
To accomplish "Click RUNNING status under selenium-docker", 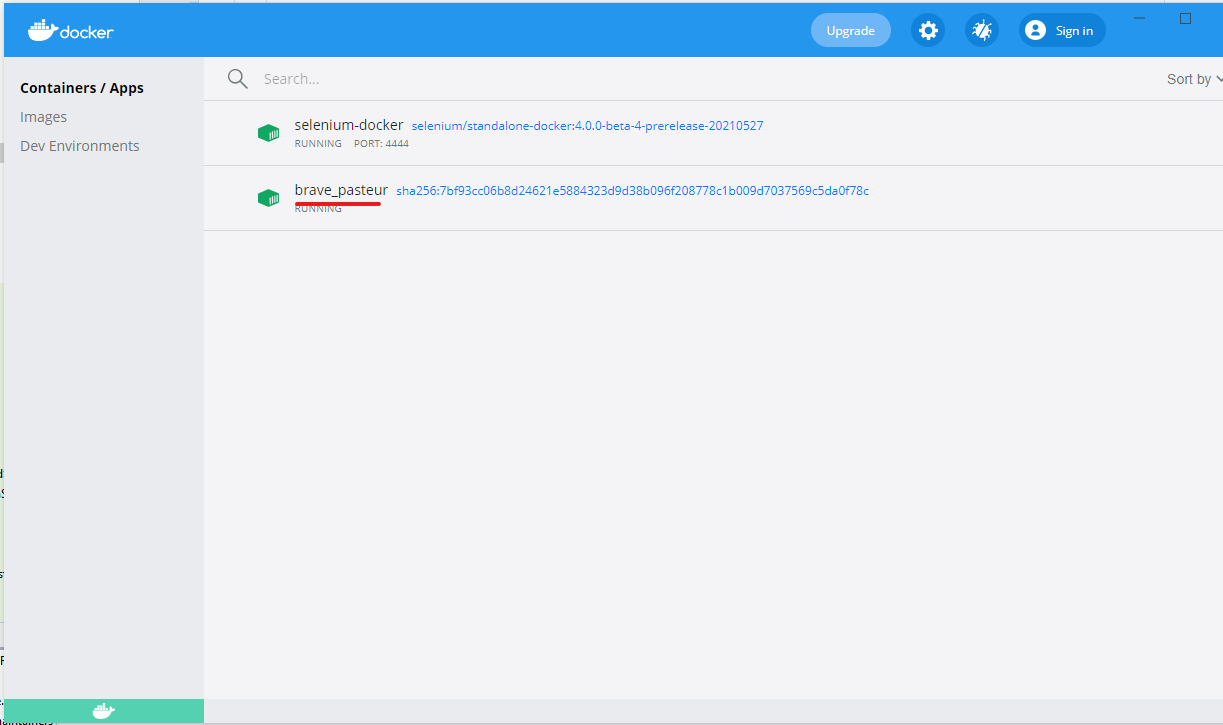I will [x=318, y=144].
